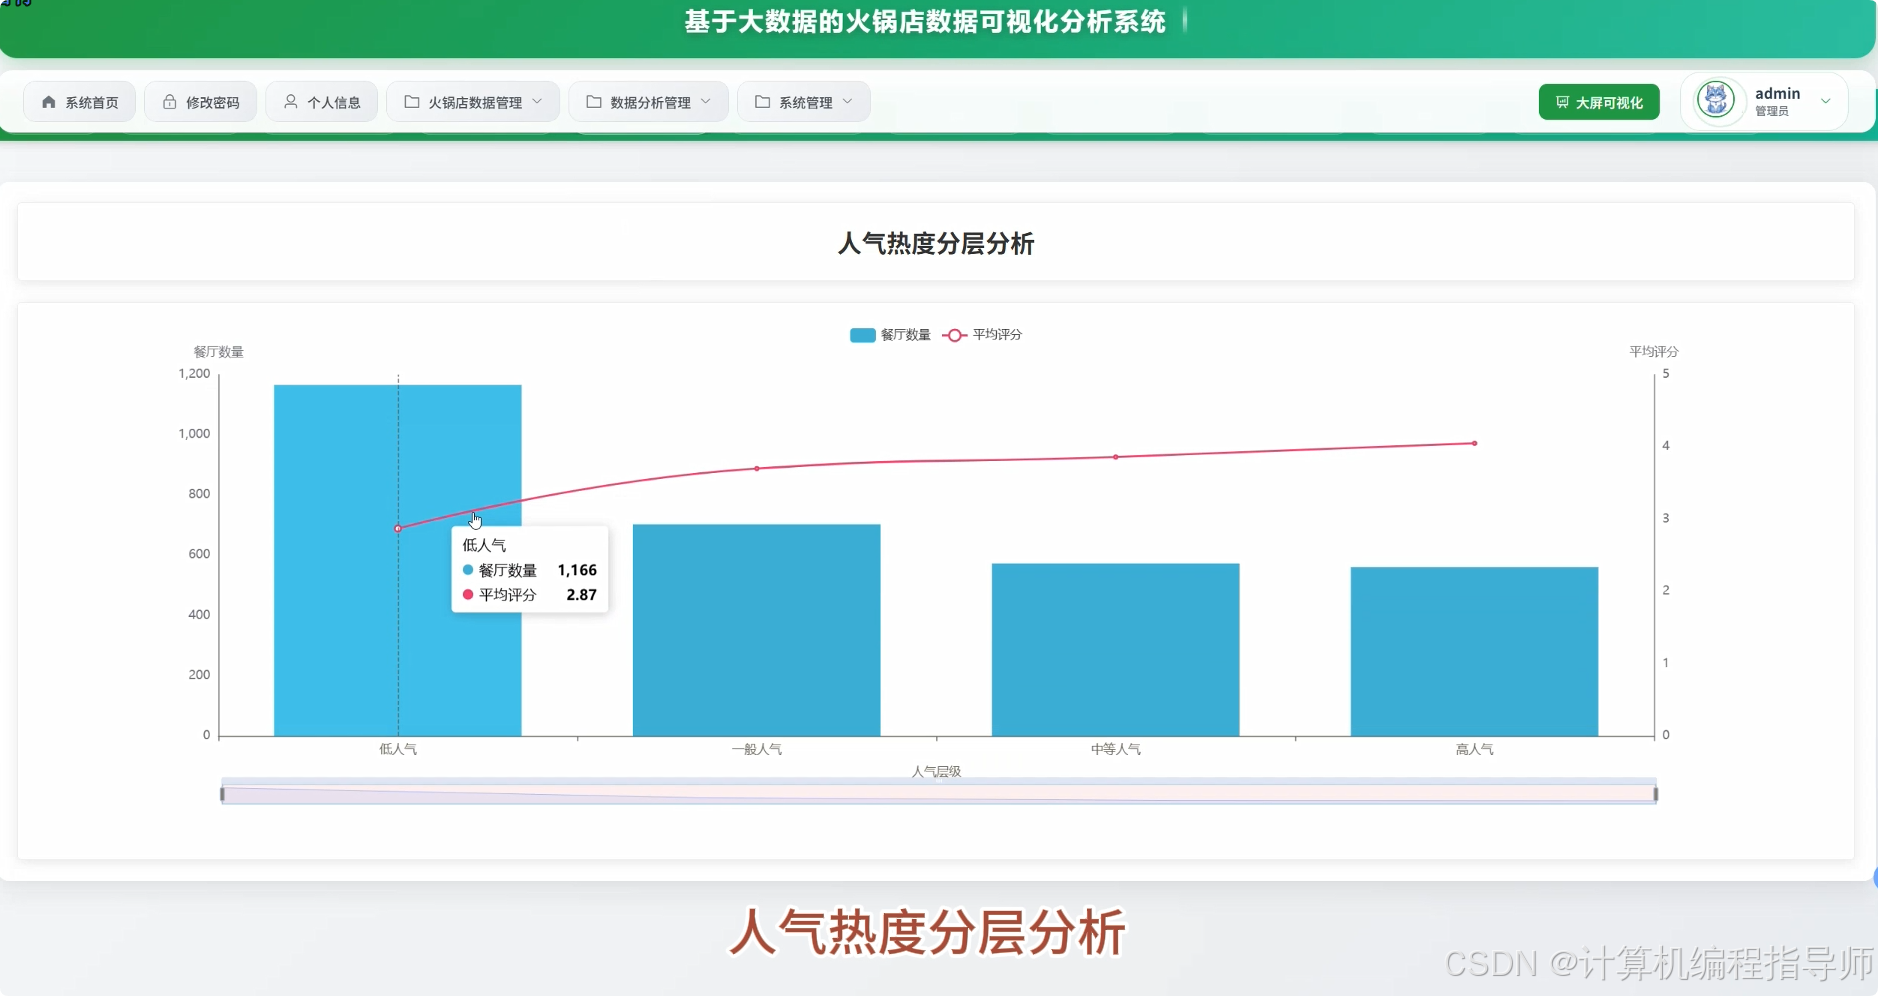Click the folder icon of 数据分析管理

[x=594, y=102]
